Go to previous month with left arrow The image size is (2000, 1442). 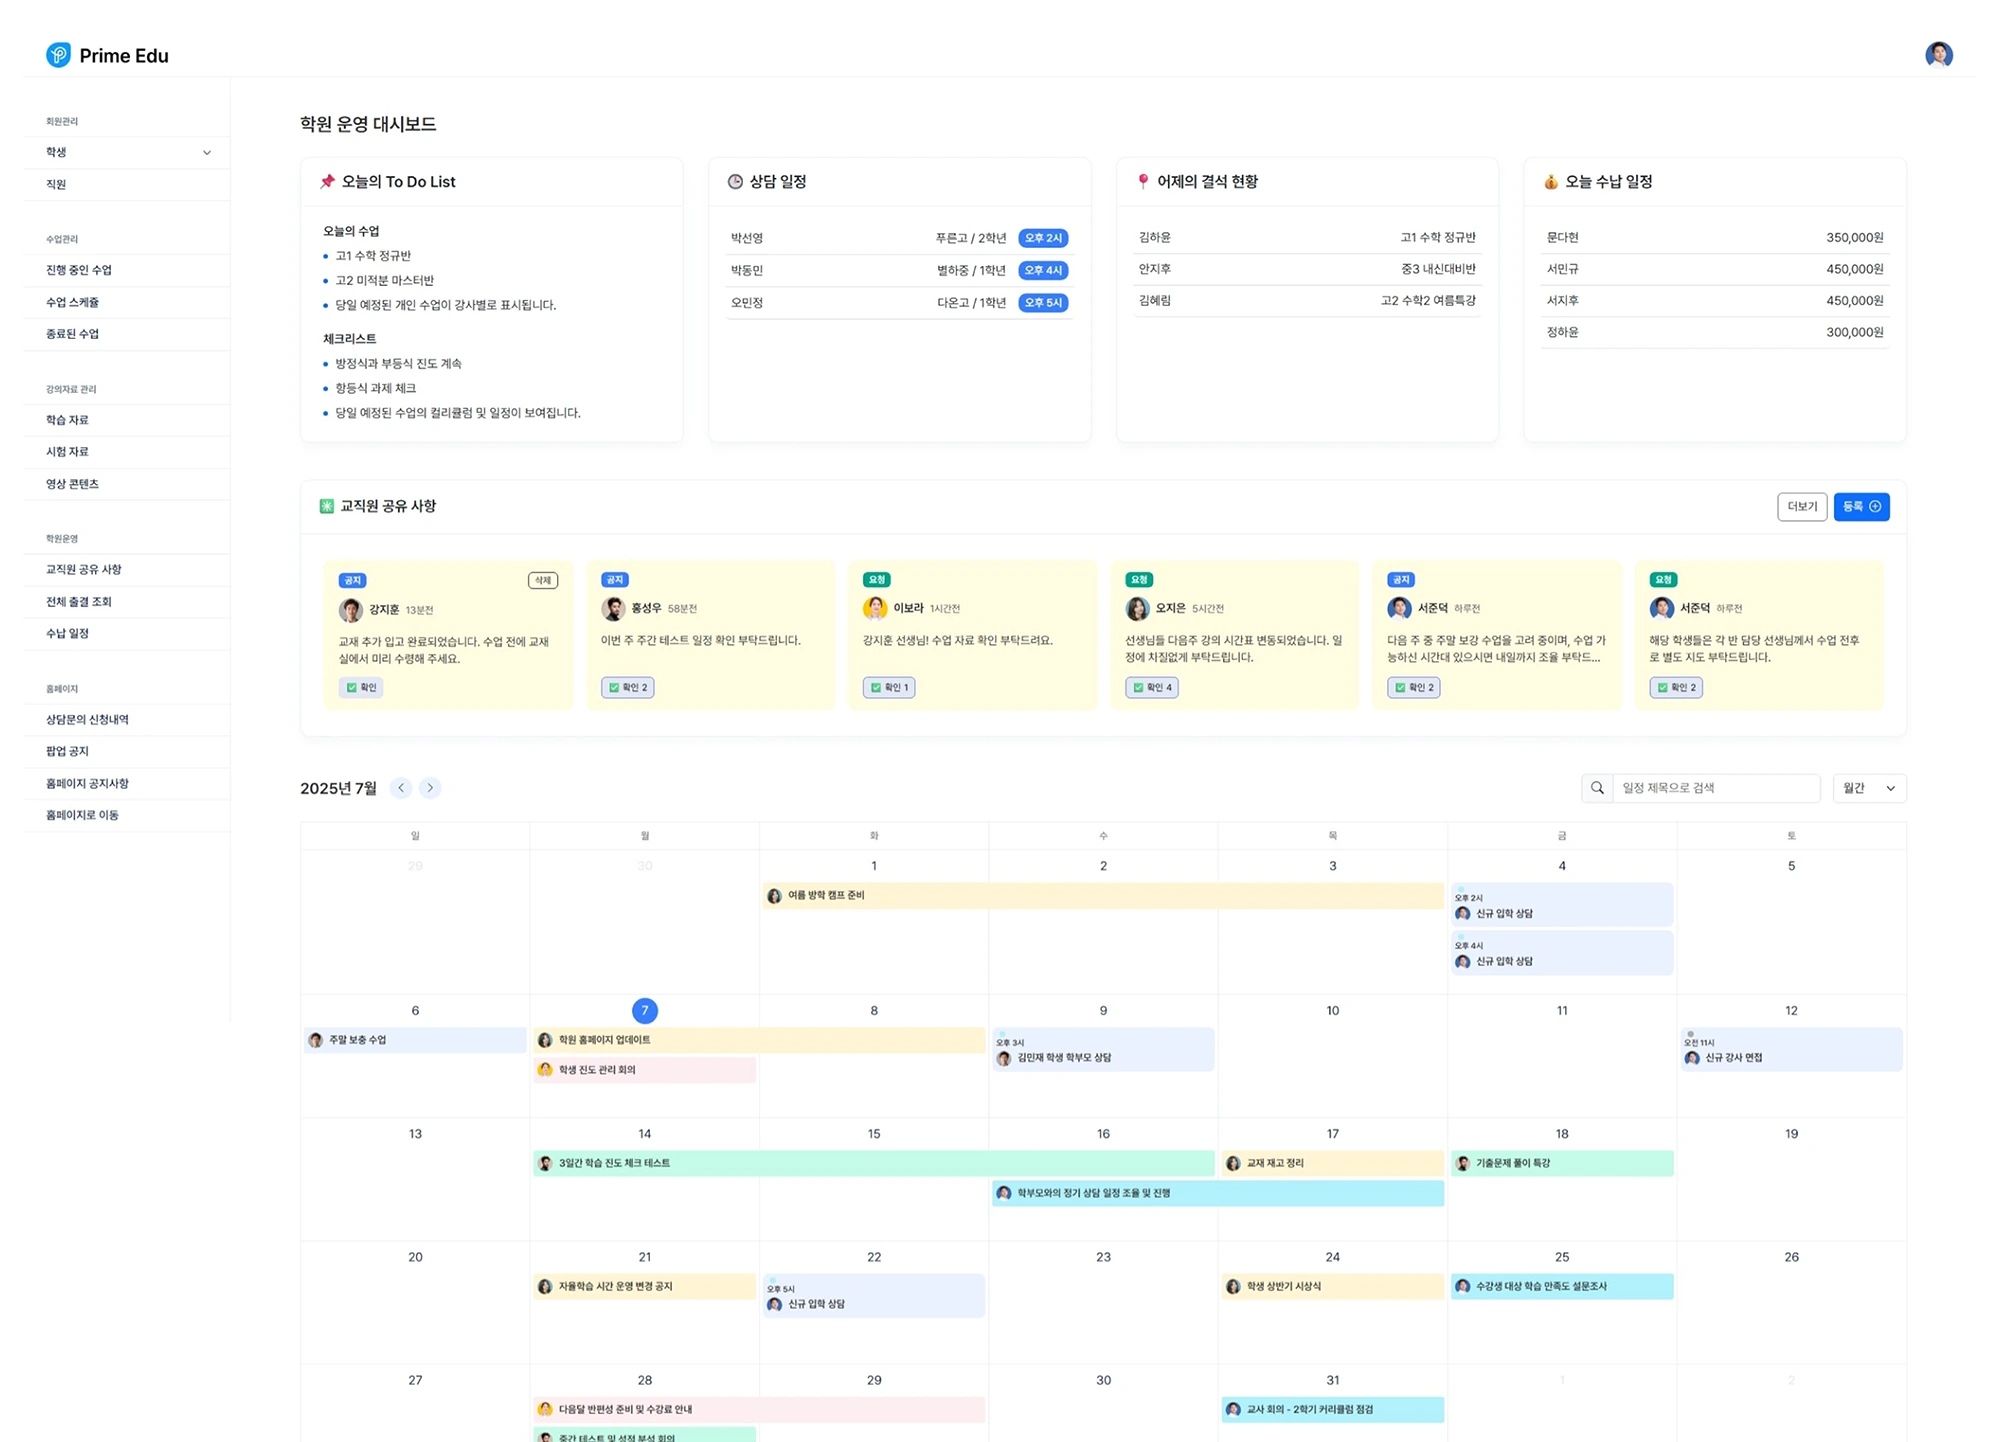pyautogui.click(x=401, y=788)
